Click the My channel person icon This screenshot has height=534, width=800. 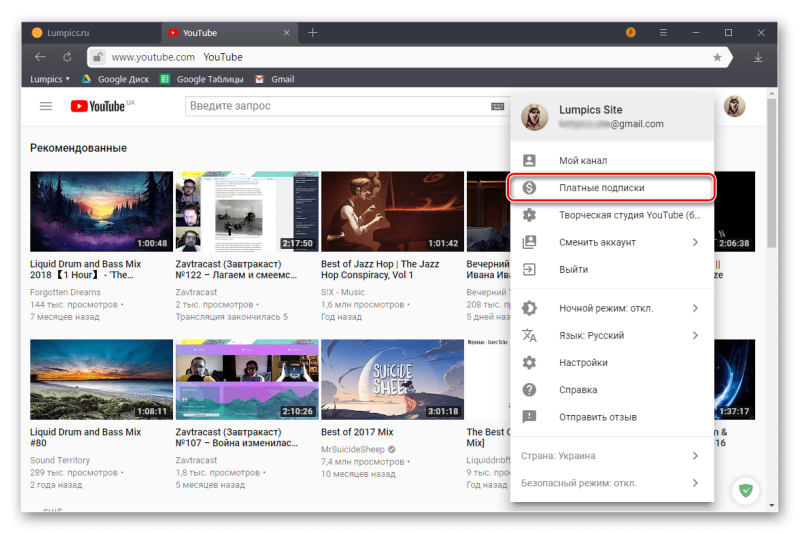point(529,161)
